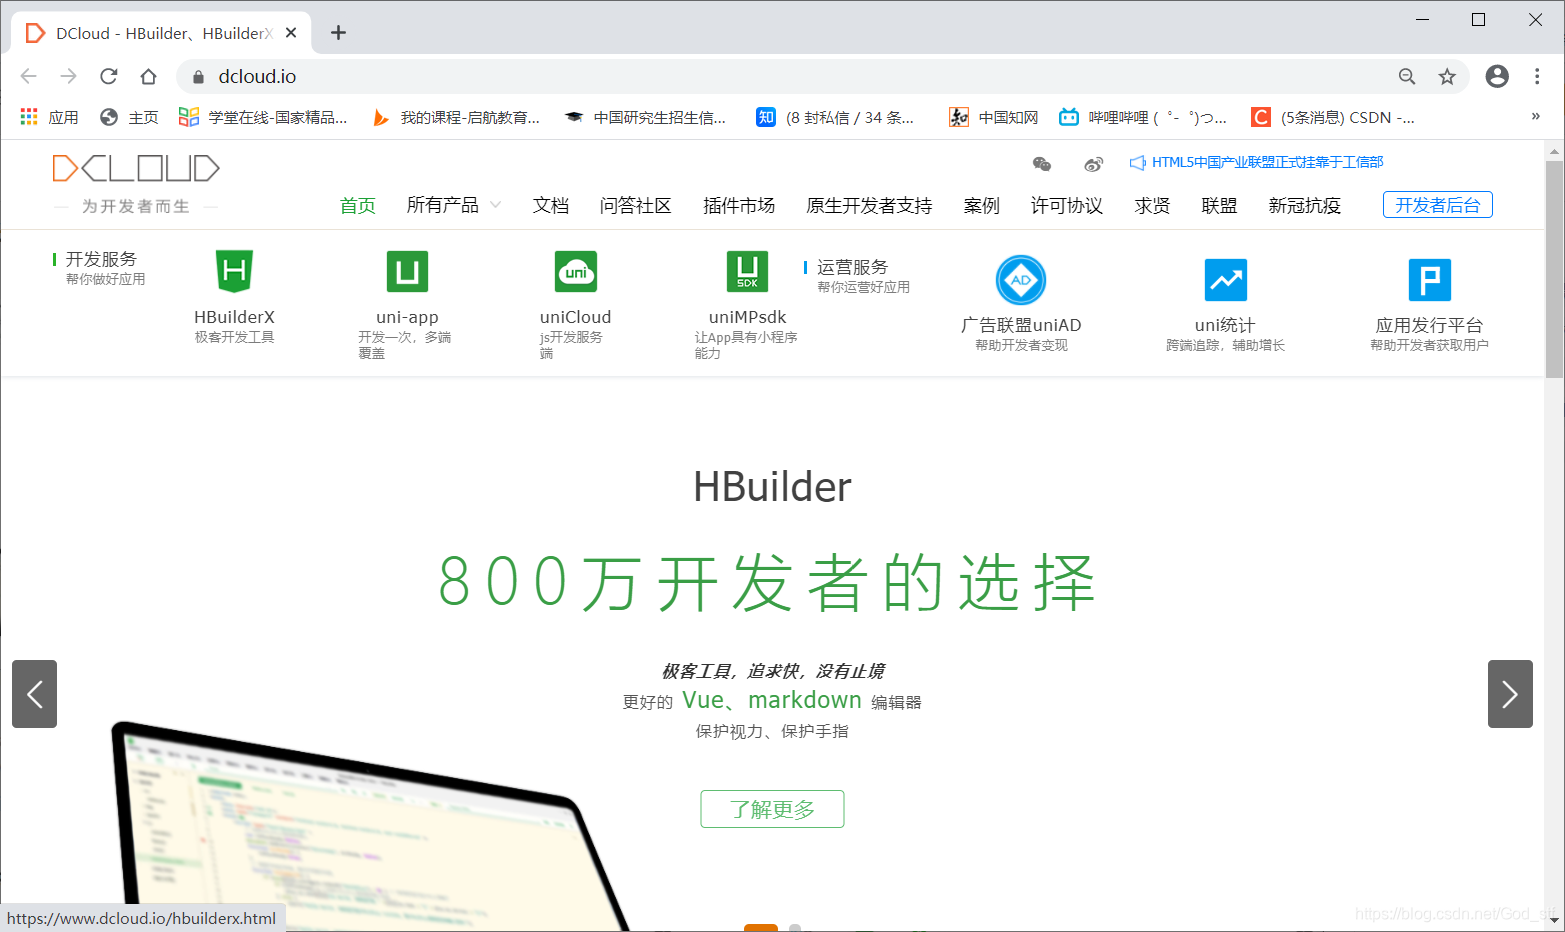Click the WeChat icon in header
The image size is (1565, 932).
pos(1042,164)
